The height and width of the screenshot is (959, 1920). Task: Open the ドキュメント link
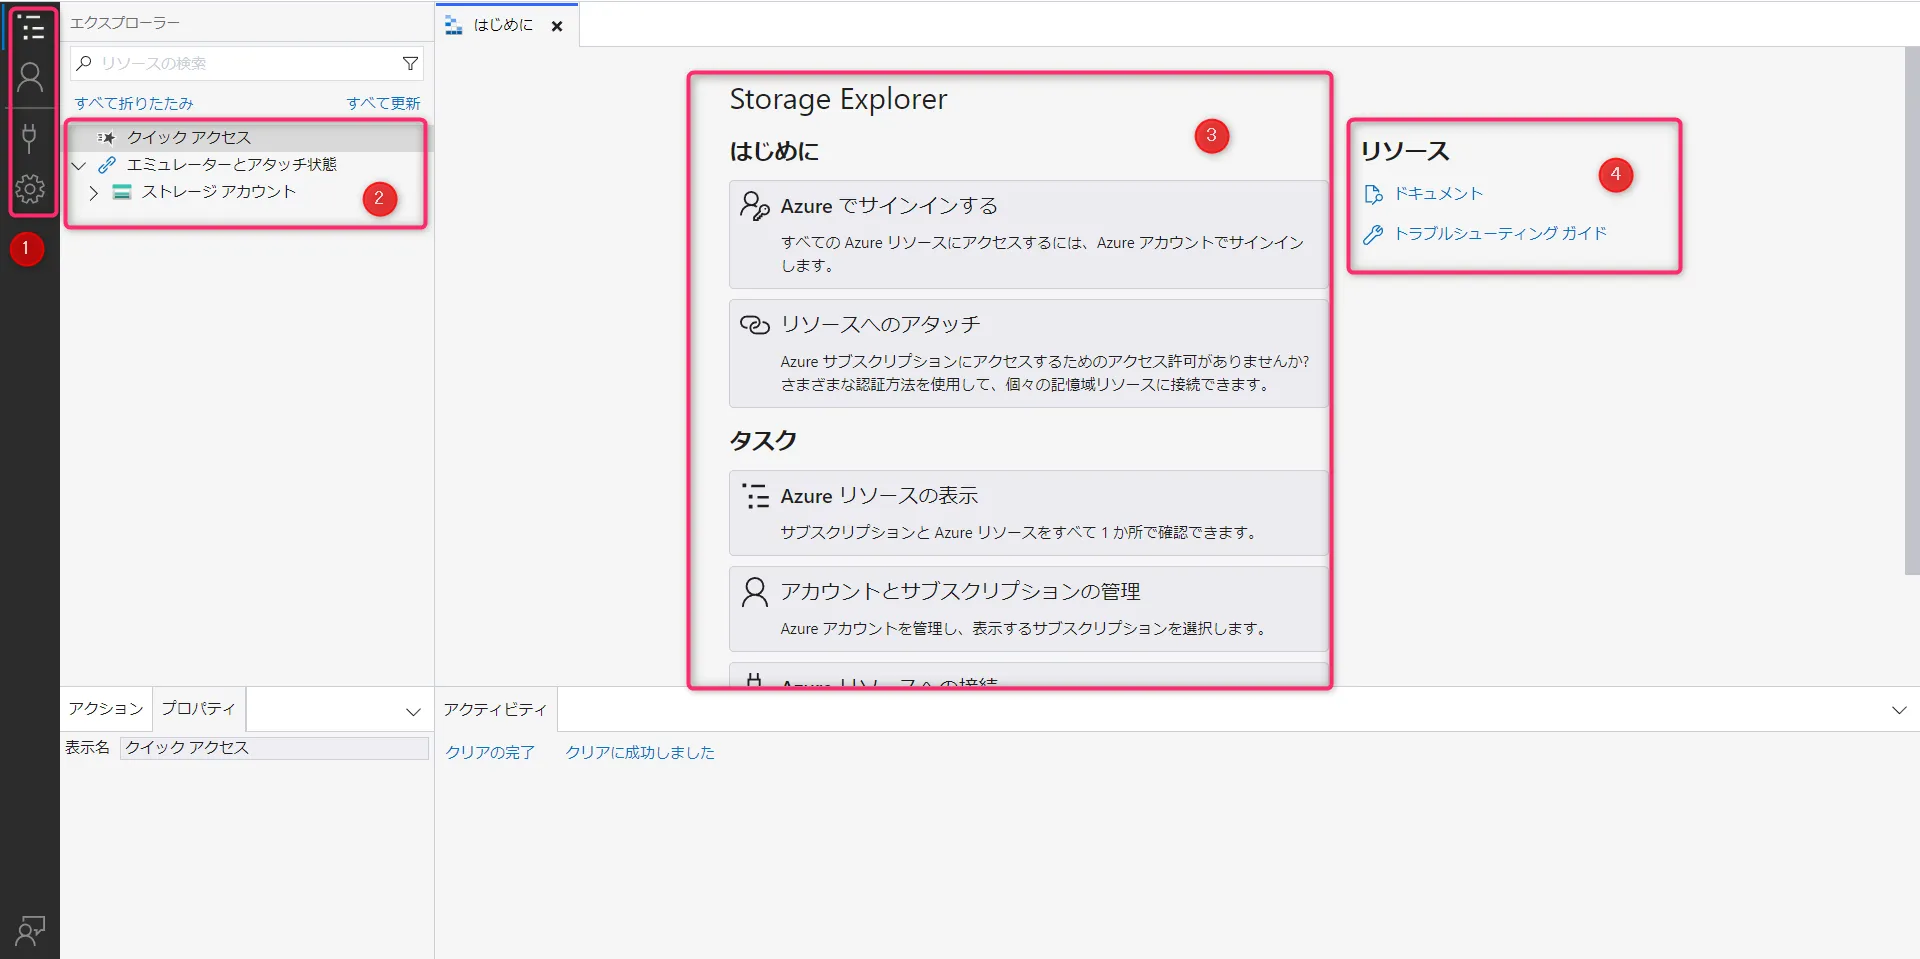point(1438,194)
